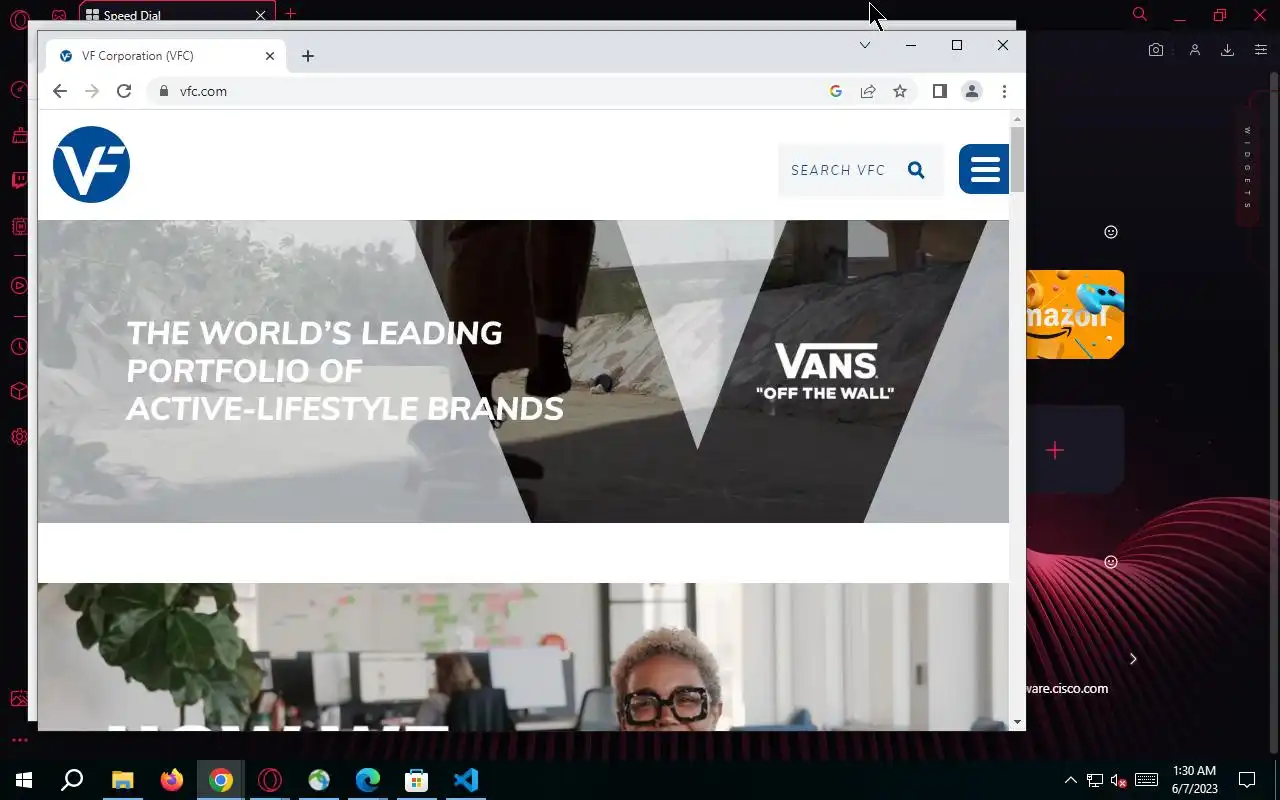Viewport: 1280px width, 800px height.
Task: Click the smiley icon above Amazon tile
Action: coord(1111,232)
